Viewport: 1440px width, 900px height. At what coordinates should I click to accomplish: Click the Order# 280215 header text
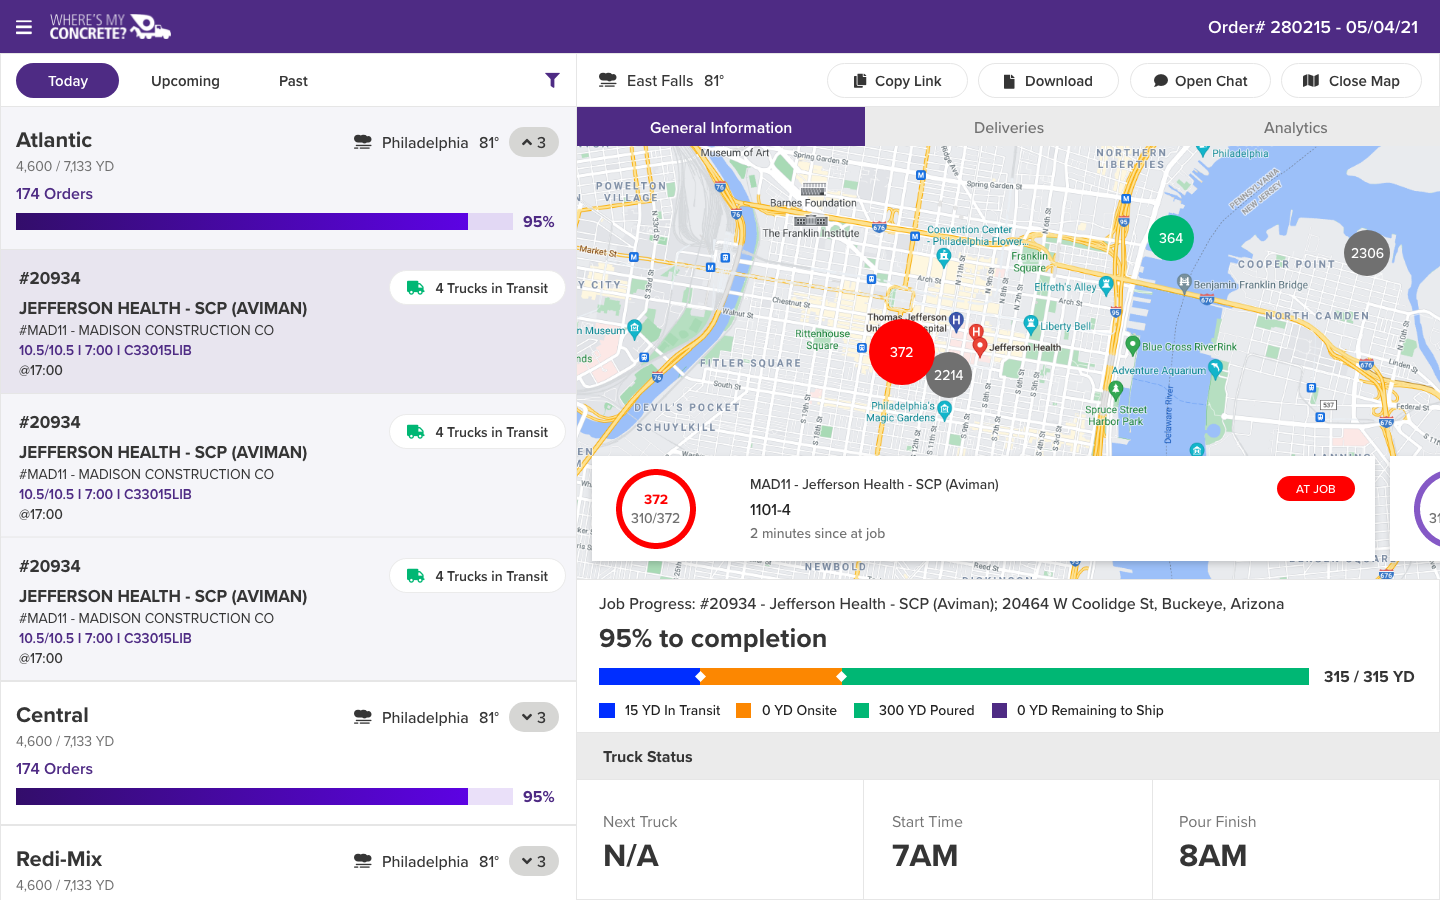1313,27
